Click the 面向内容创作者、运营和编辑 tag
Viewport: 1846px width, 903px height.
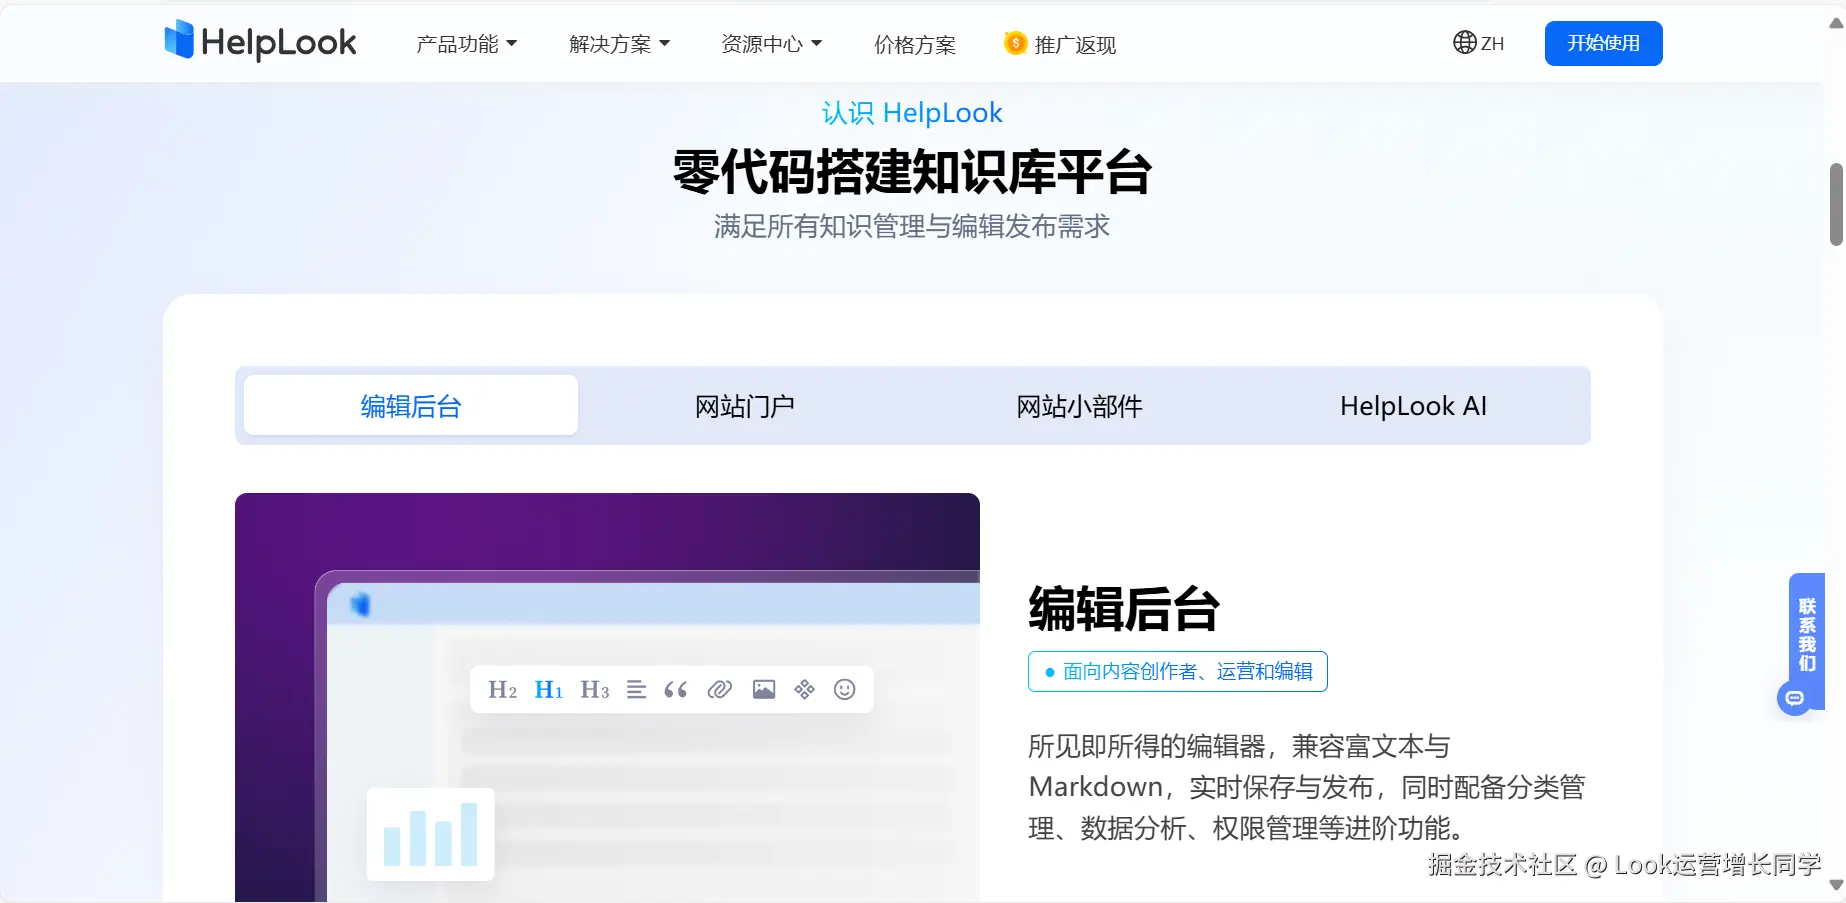(1178, 671)
